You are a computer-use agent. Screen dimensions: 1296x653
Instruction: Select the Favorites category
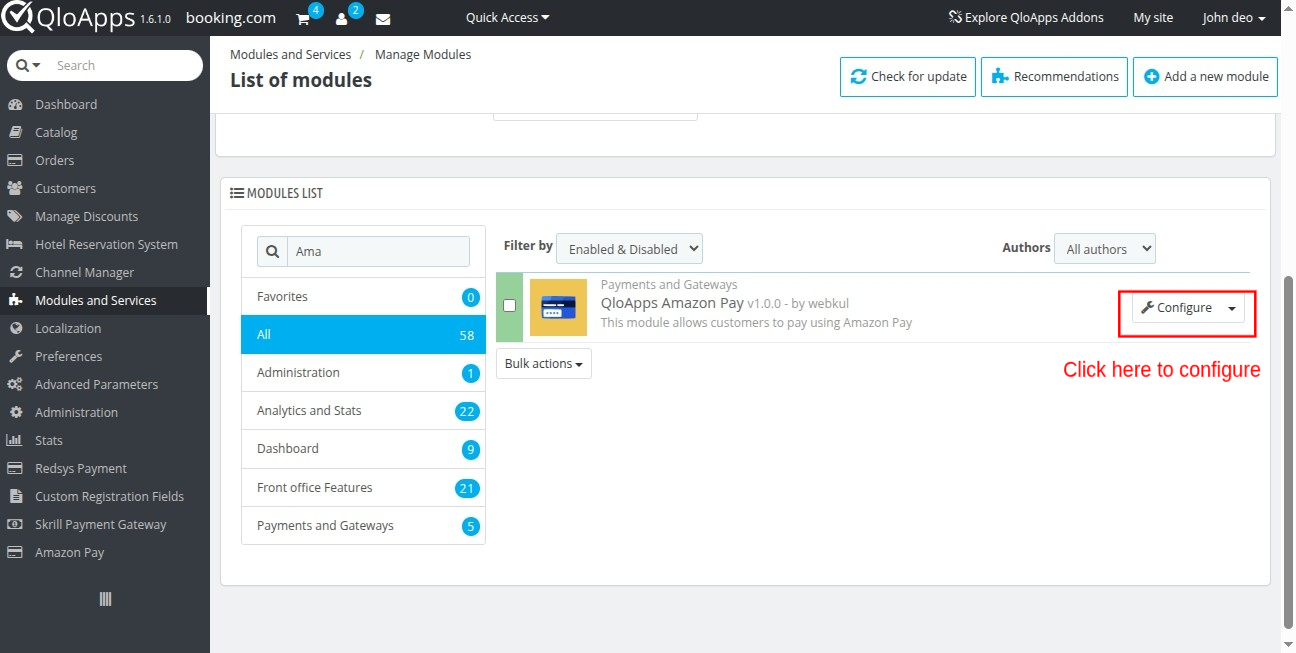[x=363, y=297]
